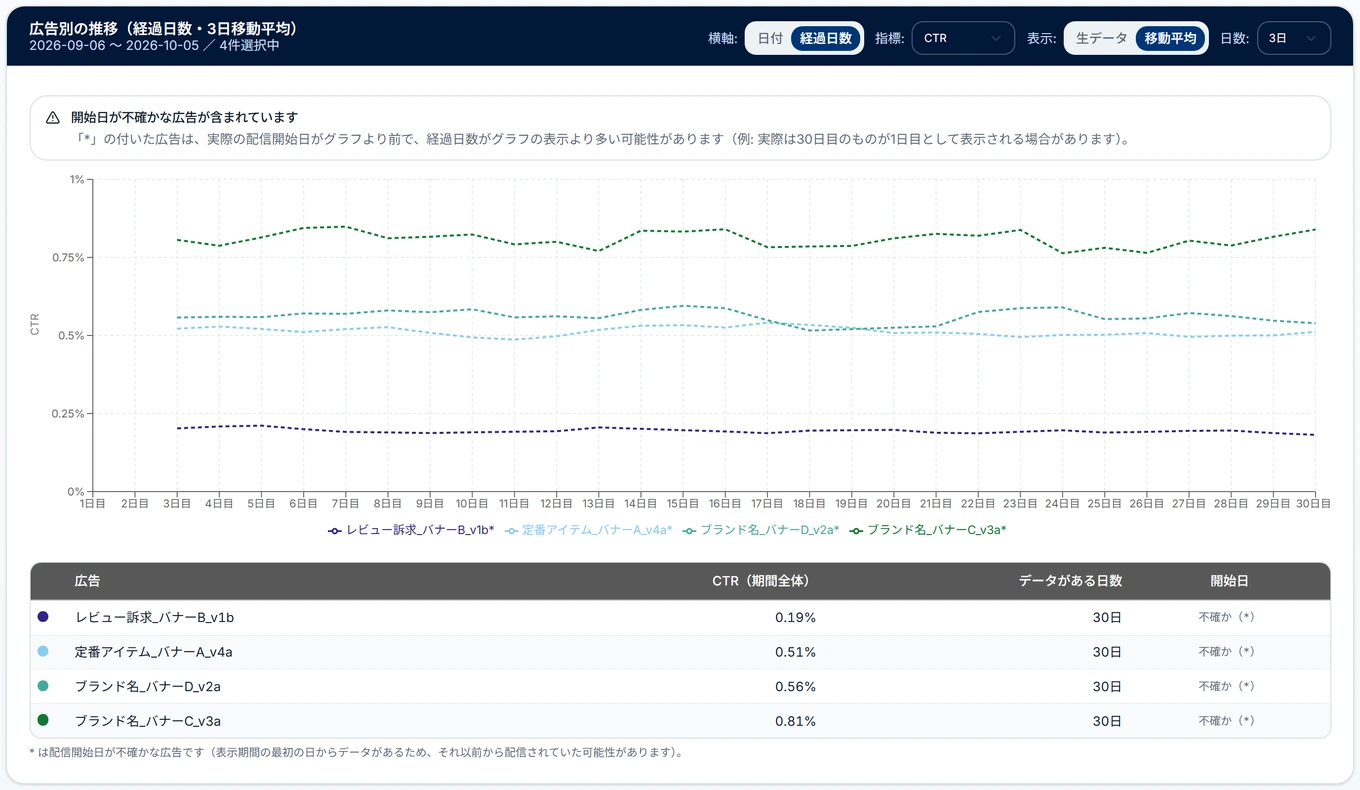
Task: Click the 30日目 x-axis label
Action: click(1313, 502)
